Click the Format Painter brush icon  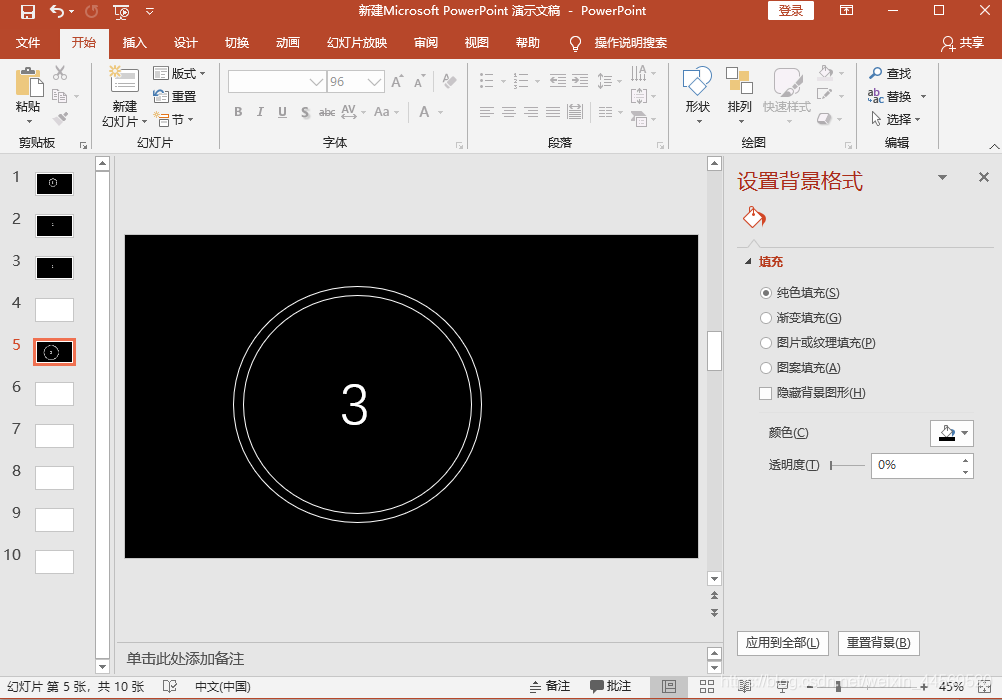pos(61,119)
